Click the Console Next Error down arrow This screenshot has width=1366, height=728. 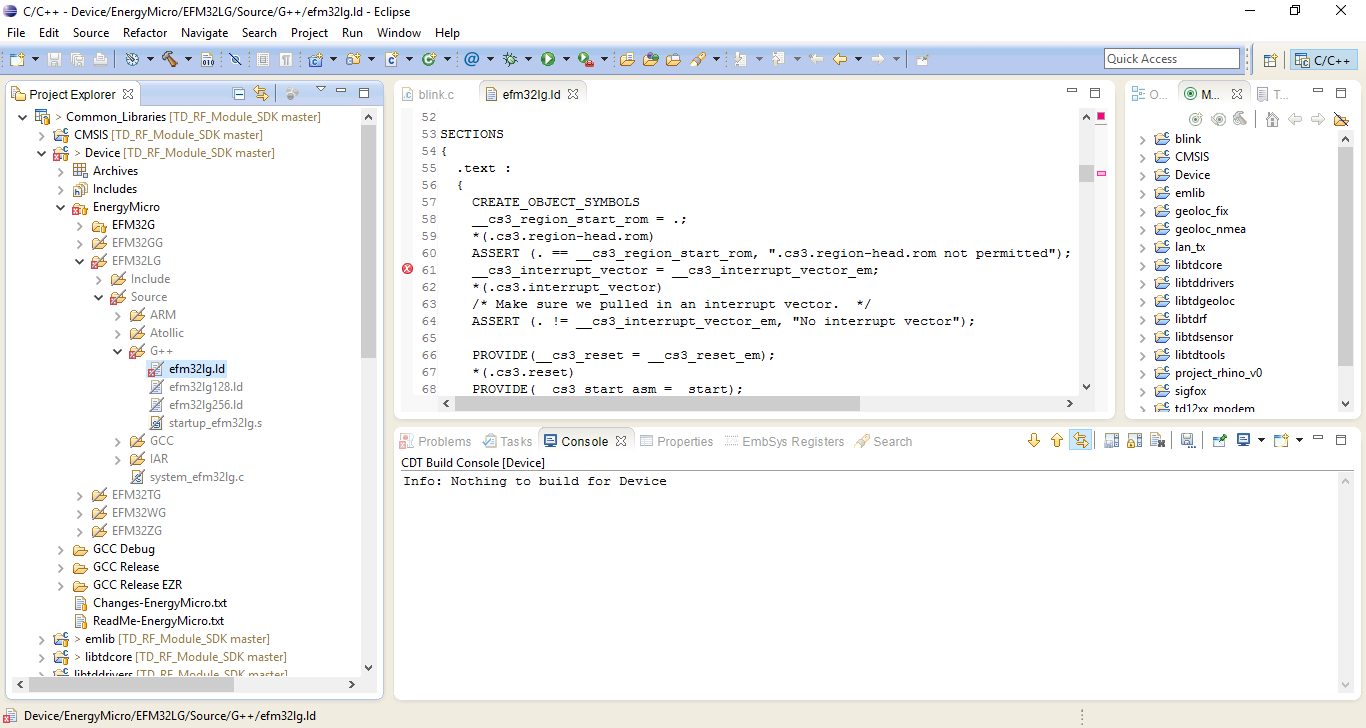[x=1034, y=440]
